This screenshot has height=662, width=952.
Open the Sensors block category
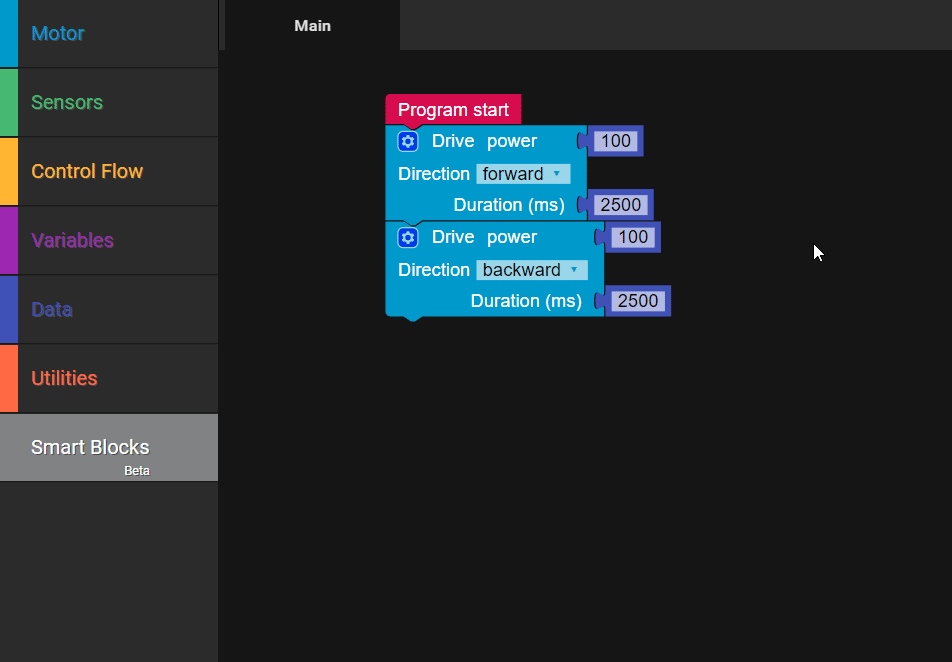click(109, 102)
